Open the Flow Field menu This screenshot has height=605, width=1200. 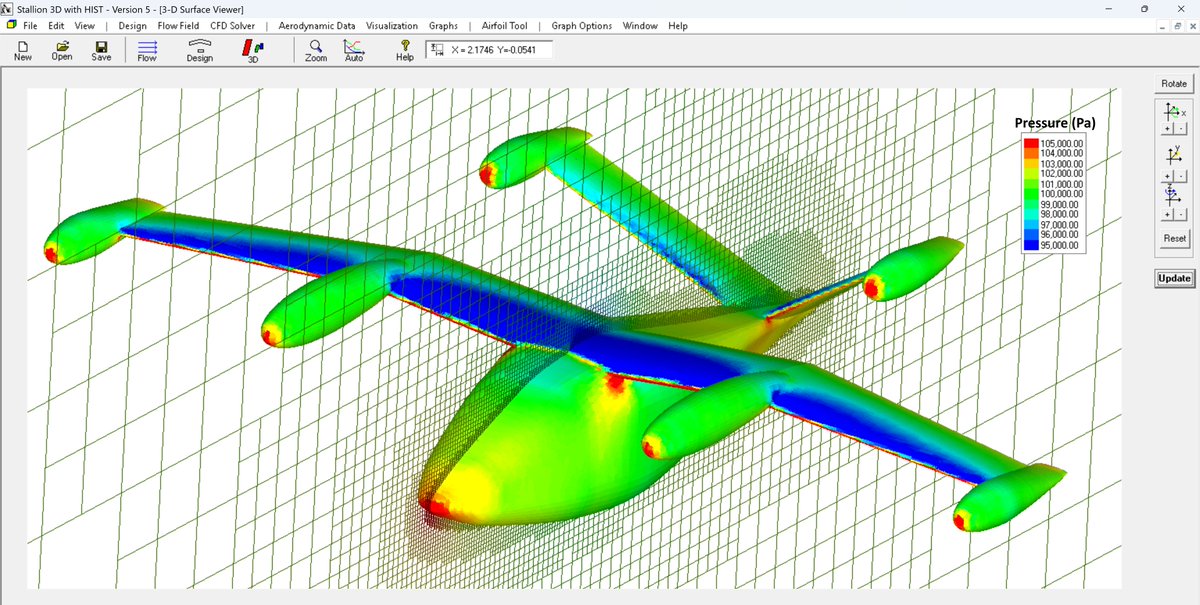pos(178,25)
